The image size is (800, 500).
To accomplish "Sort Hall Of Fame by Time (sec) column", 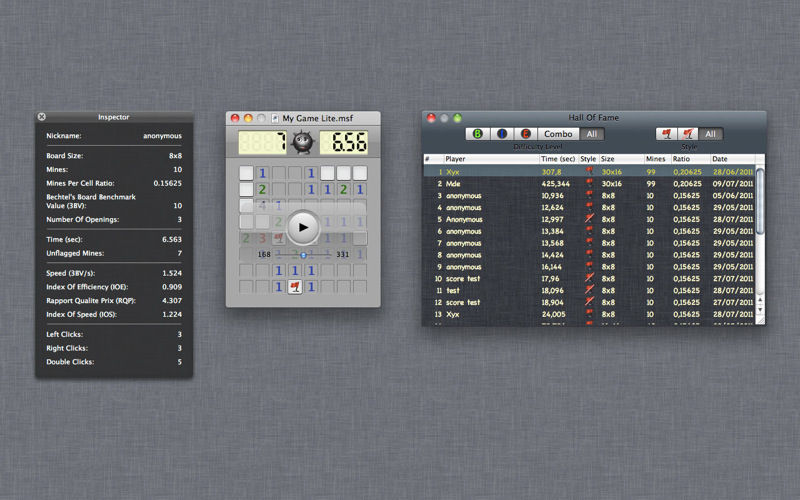I will [x=559, y=159].
